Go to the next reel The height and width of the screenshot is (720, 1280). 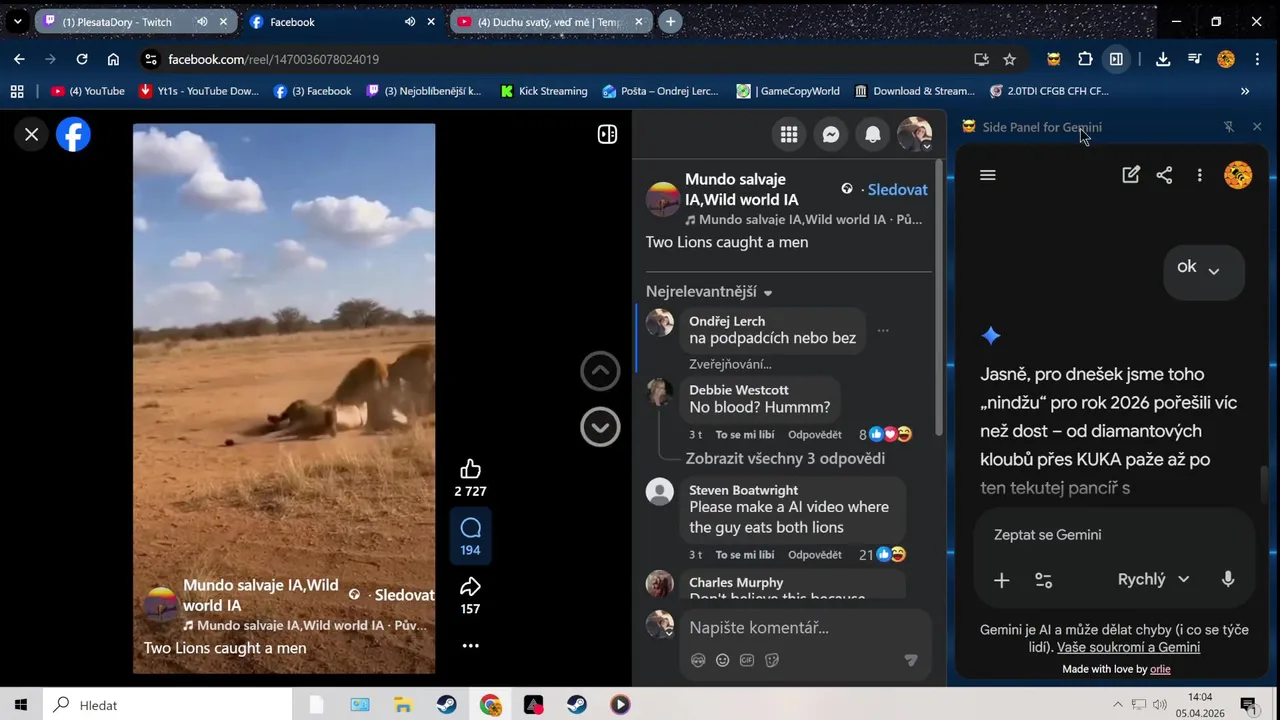[x=600, y=427]
